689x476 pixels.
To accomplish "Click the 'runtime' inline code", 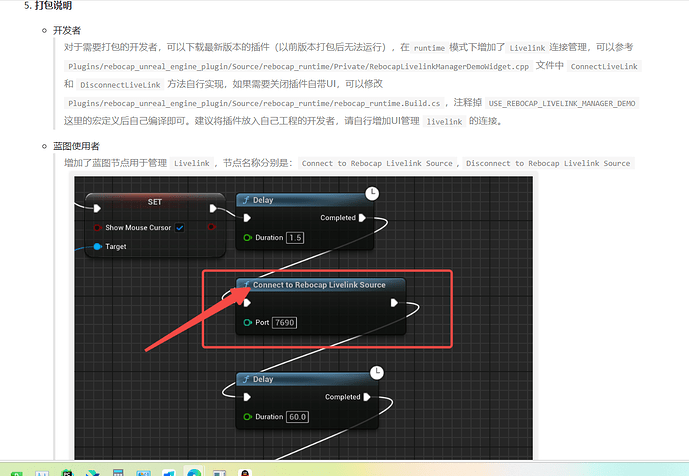I will point(429,48).
